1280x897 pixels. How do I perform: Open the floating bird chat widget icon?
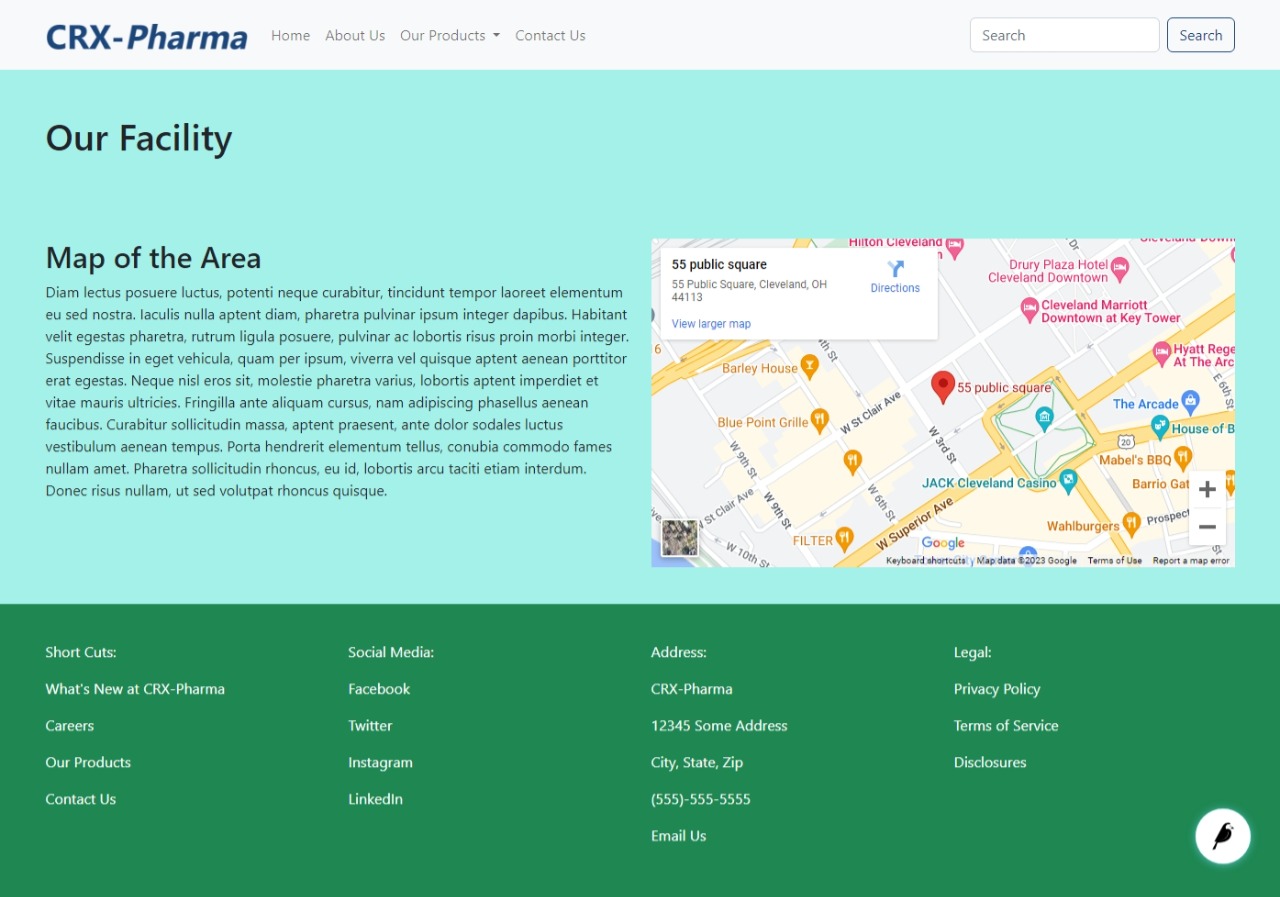pyautogui.click(x=1222, y=835)
